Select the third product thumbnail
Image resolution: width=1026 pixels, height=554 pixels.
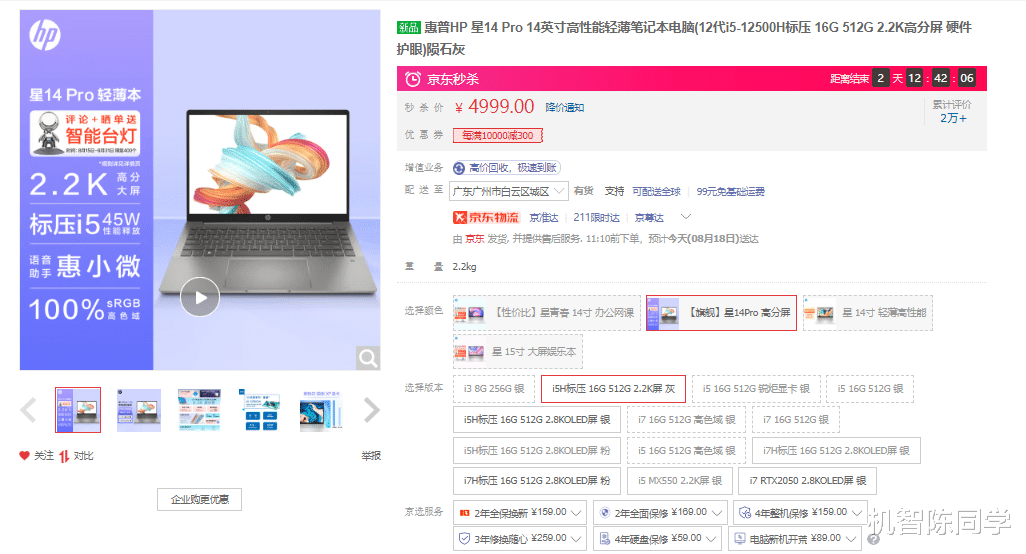coord(200,410)
